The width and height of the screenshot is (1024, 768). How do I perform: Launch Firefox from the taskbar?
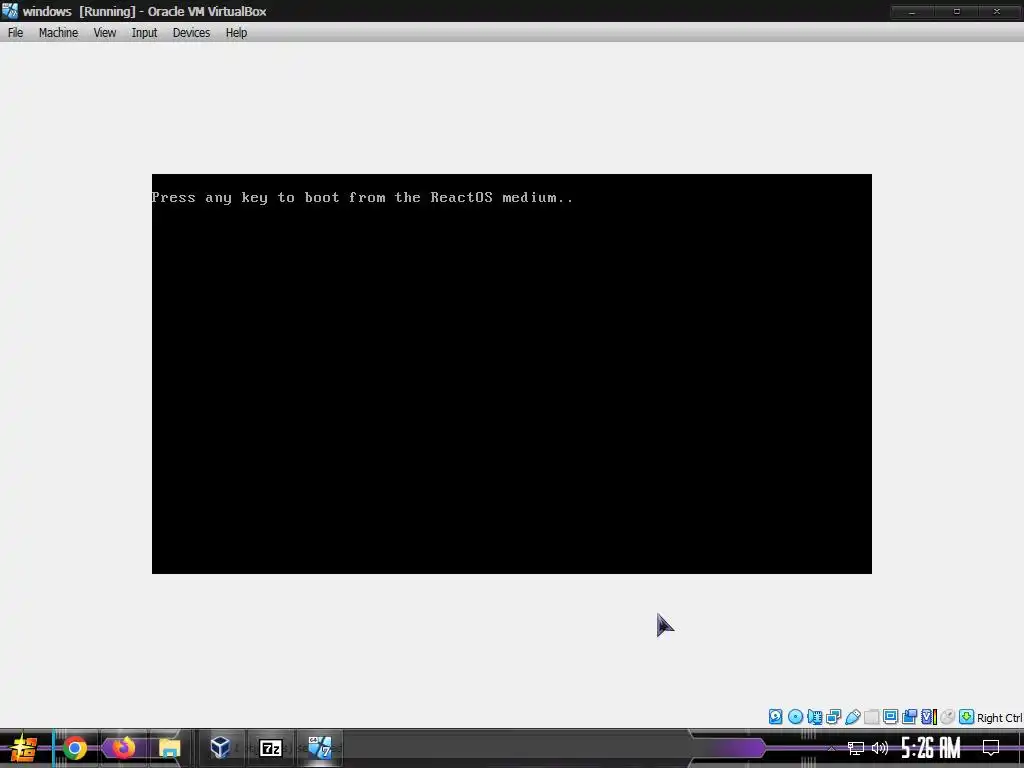(x=123, y=748)
